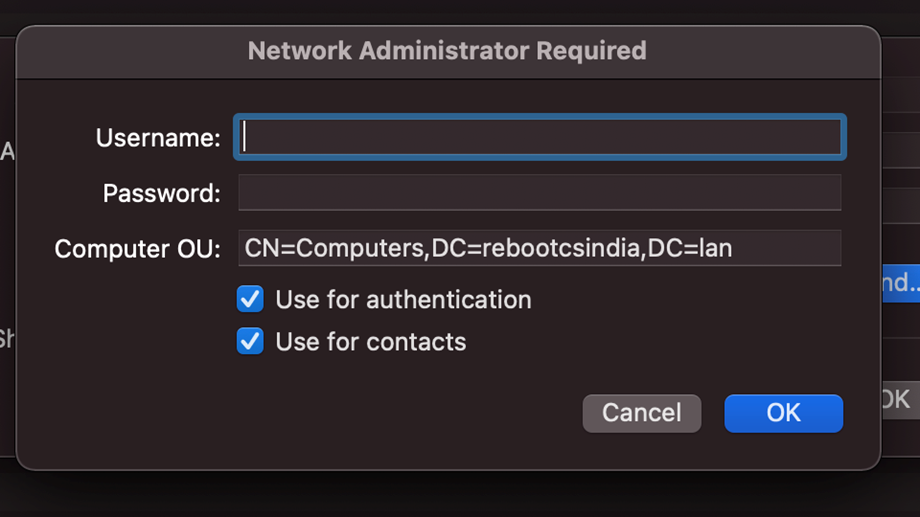Click "CN=Computers" in the Computer OU value
The width and height of the screenshot is (920, 517).
[334, 248]
